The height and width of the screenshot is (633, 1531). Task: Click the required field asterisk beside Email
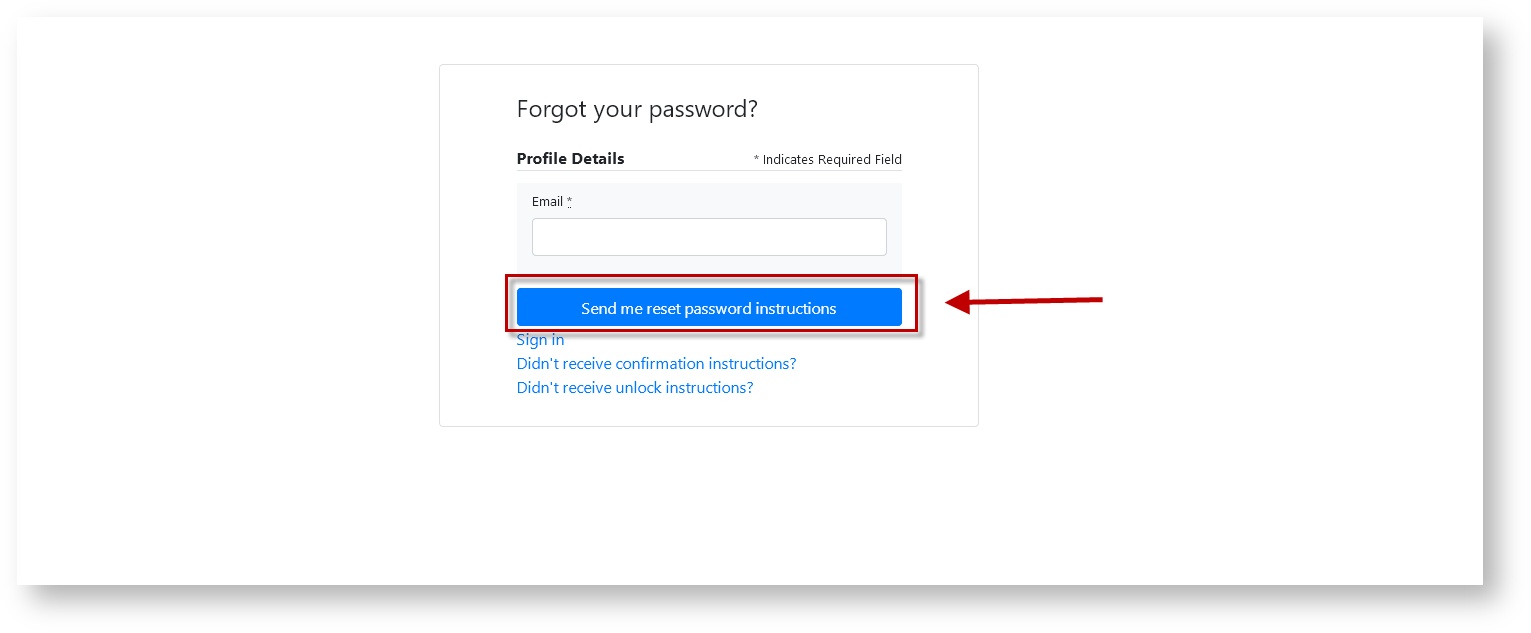pyautogui.click(x=569, y=202)
